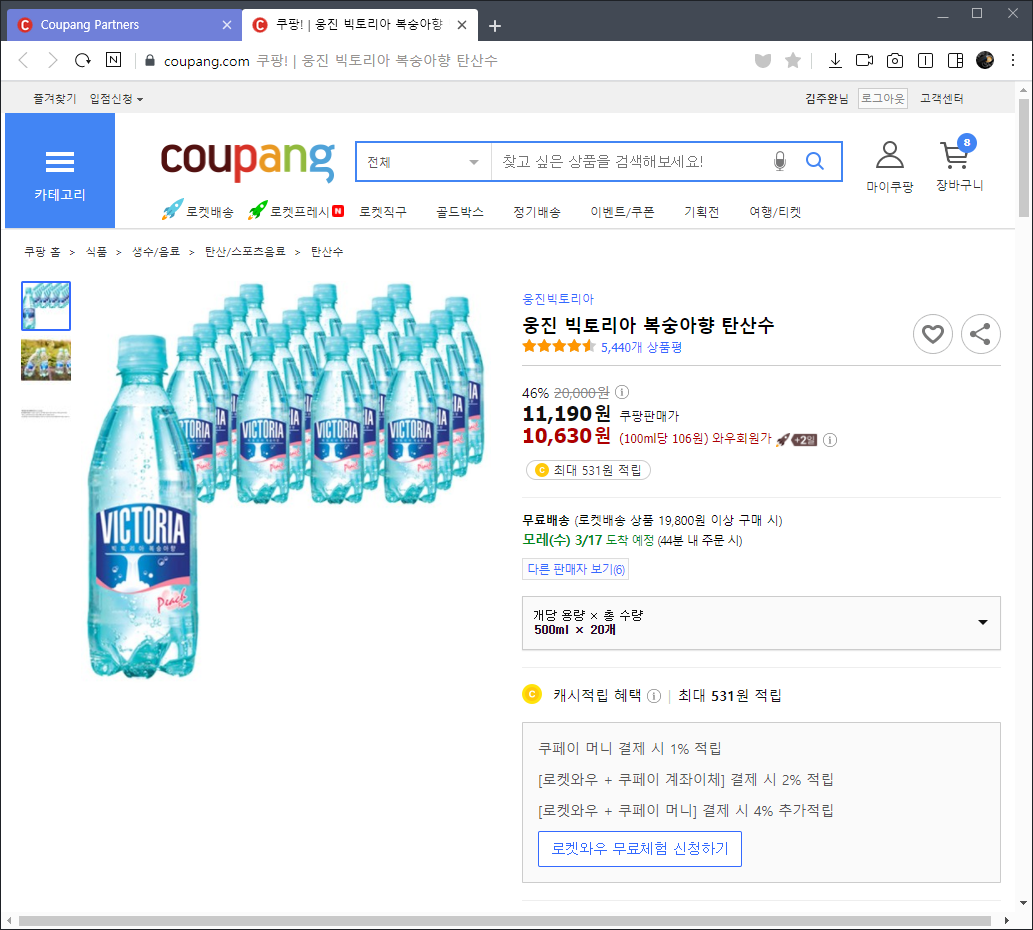Image resolution: width=1033 pixels, height=930 pixels.
Task: Go to 탄산수 breadcrumb
Action: point(327,252)
